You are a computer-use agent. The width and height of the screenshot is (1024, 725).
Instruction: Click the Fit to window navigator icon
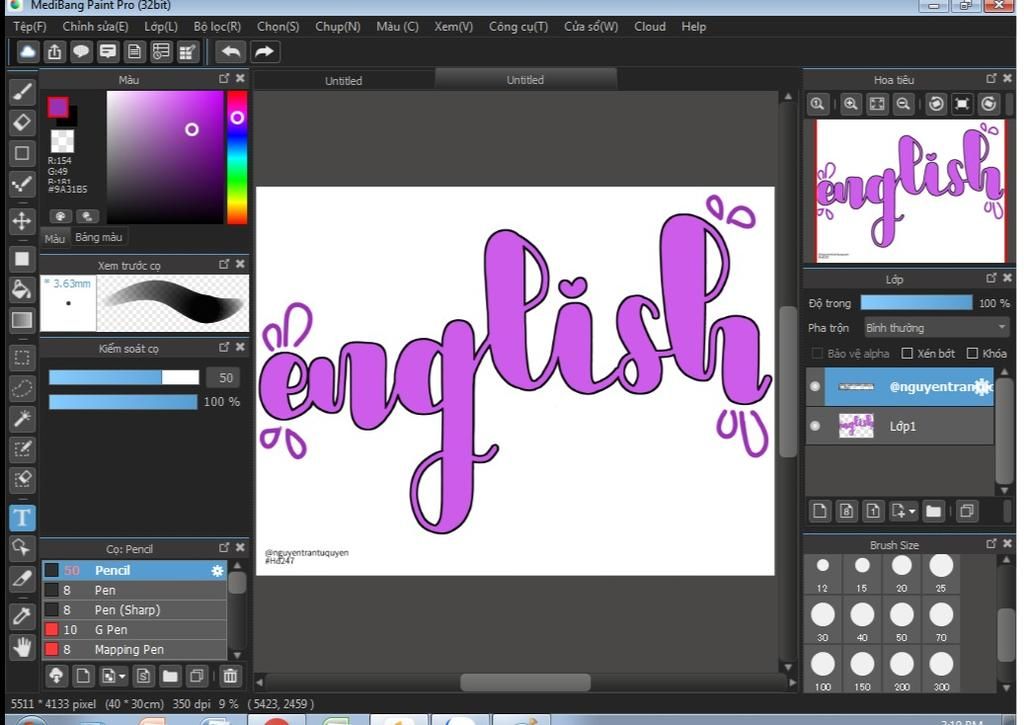click(877, 104)
